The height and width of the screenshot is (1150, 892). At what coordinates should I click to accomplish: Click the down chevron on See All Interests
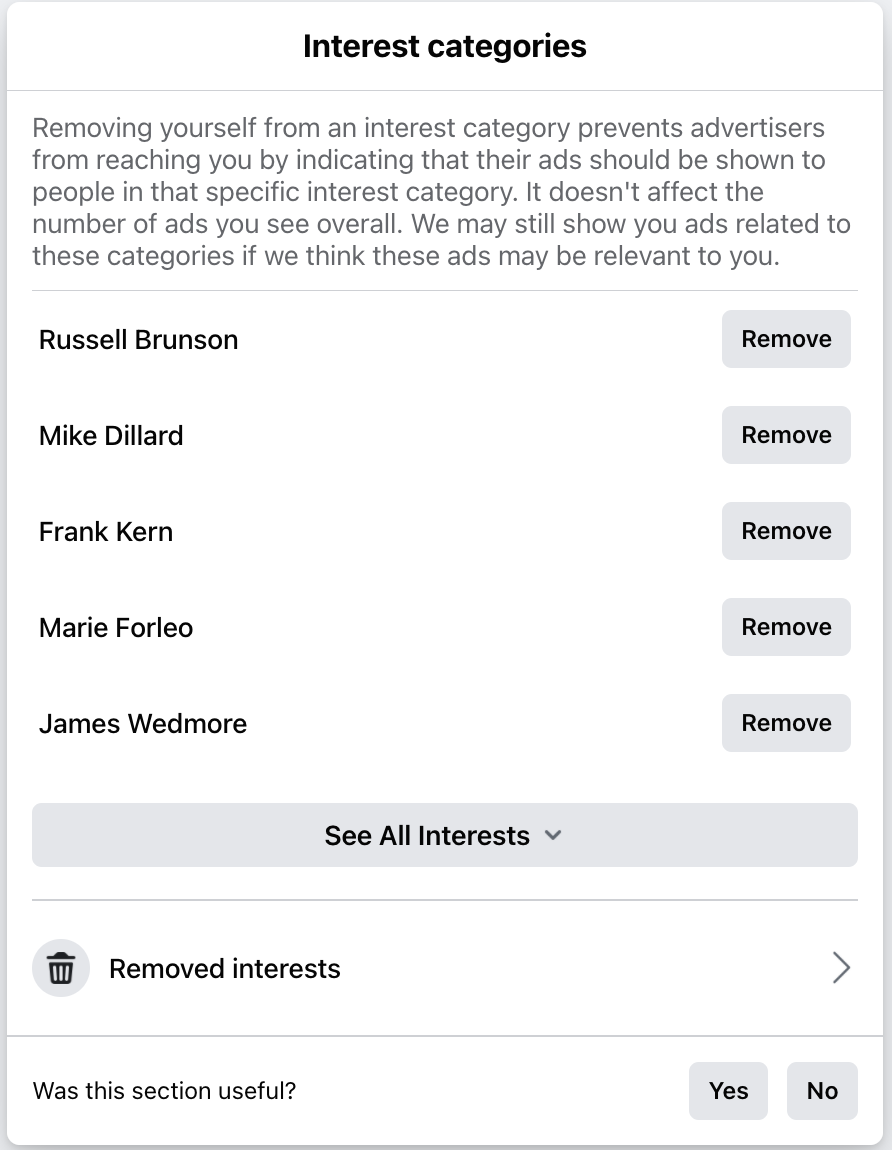pyautogui.click(x=553, y=835)
